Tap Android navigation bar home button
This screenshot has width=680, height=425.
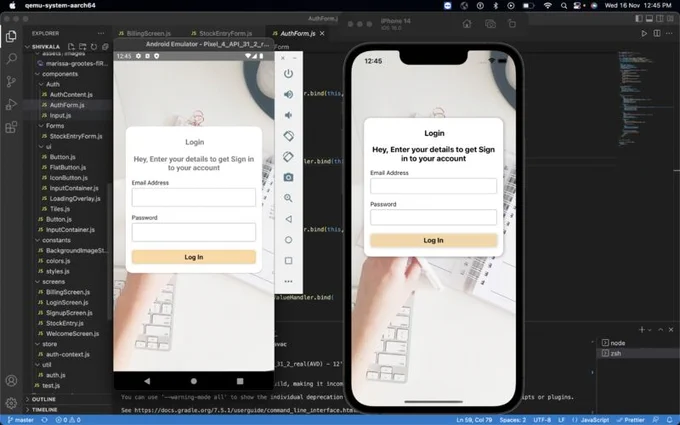click(x=194, y=381)
